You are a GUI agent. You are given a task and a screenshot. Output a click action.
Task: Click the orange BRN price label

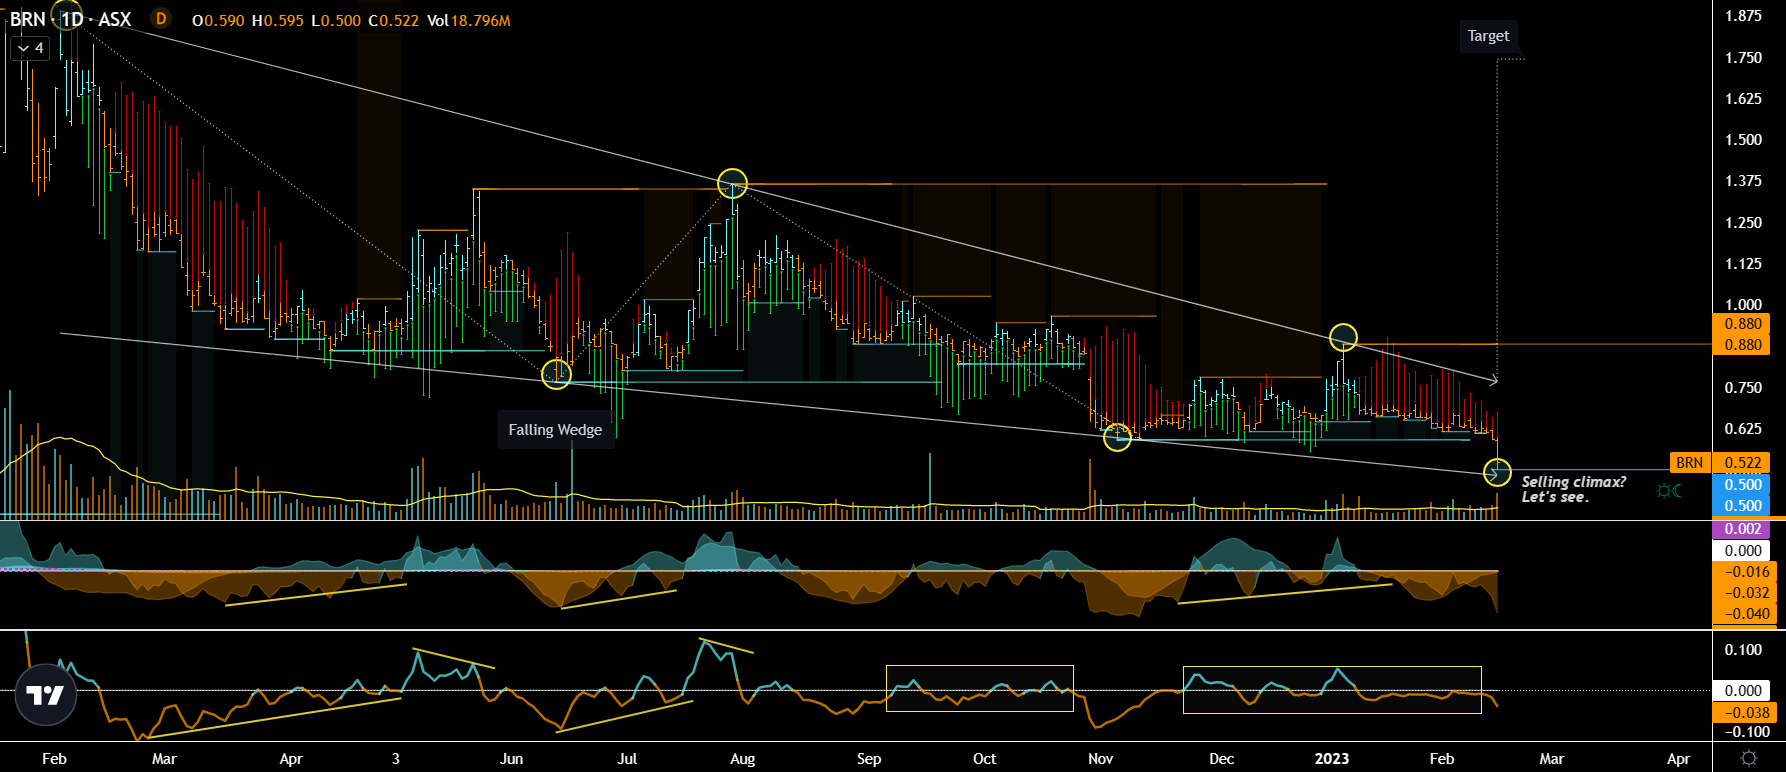(x=1689, y=462)
